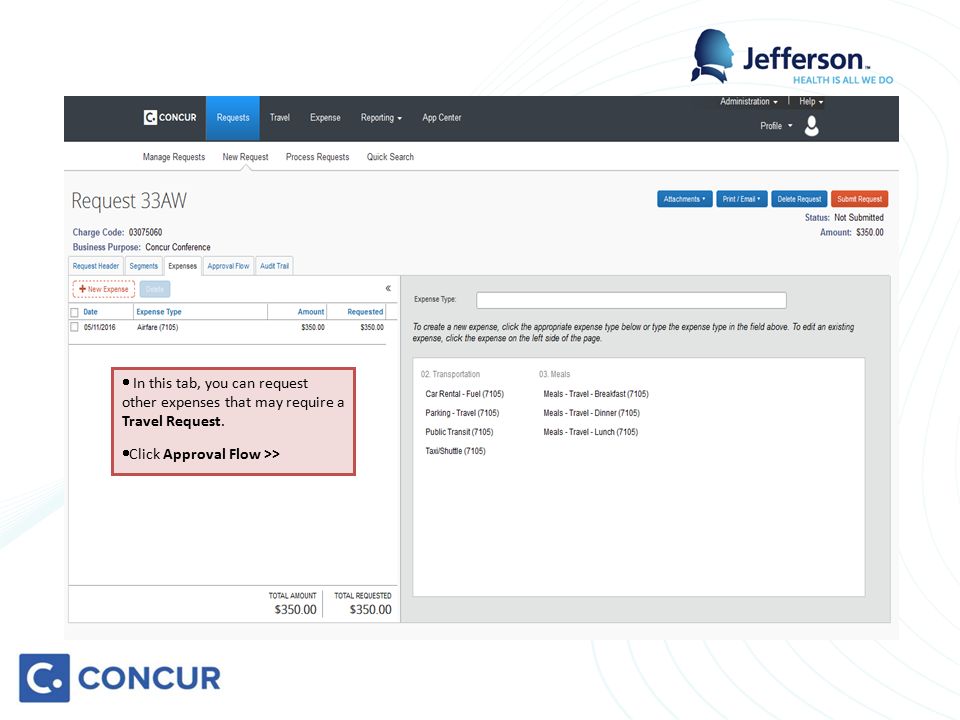Viewport: 960px width, 720px height.
Task: Click the Delete Request button
Action: pos(799,199)
